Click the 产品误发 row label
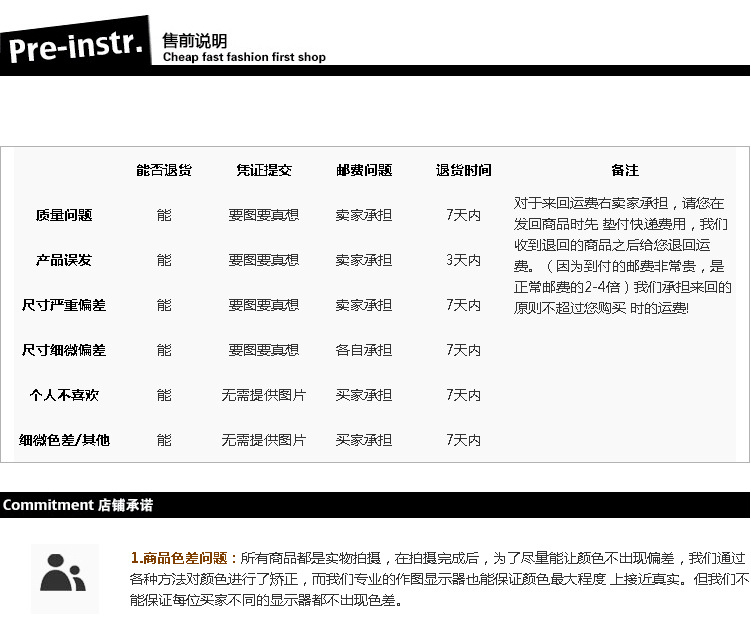 pos(64,260)
